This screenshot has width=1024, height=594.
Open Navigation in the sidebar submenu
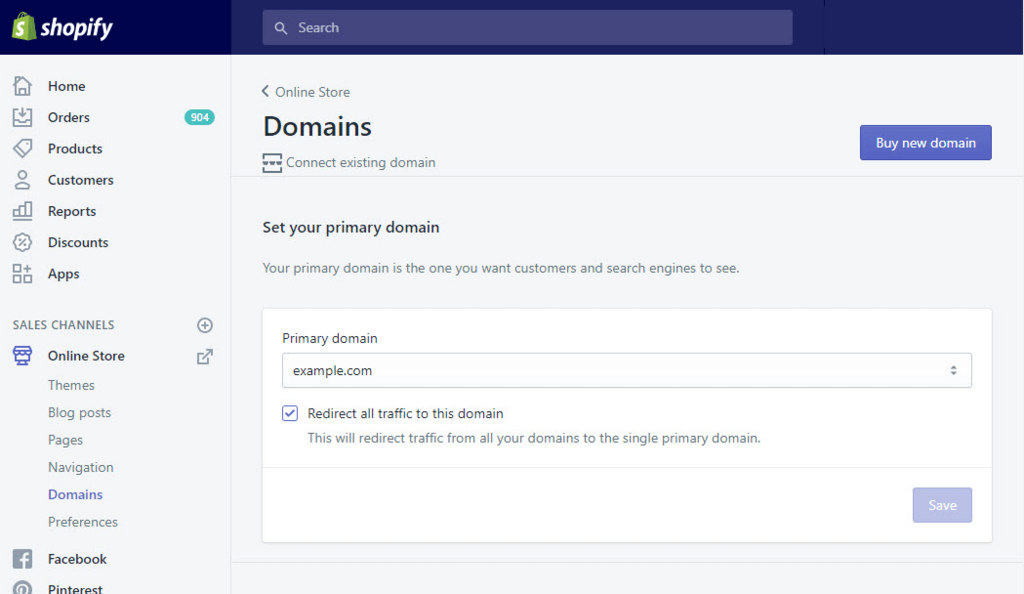(80, 467)
